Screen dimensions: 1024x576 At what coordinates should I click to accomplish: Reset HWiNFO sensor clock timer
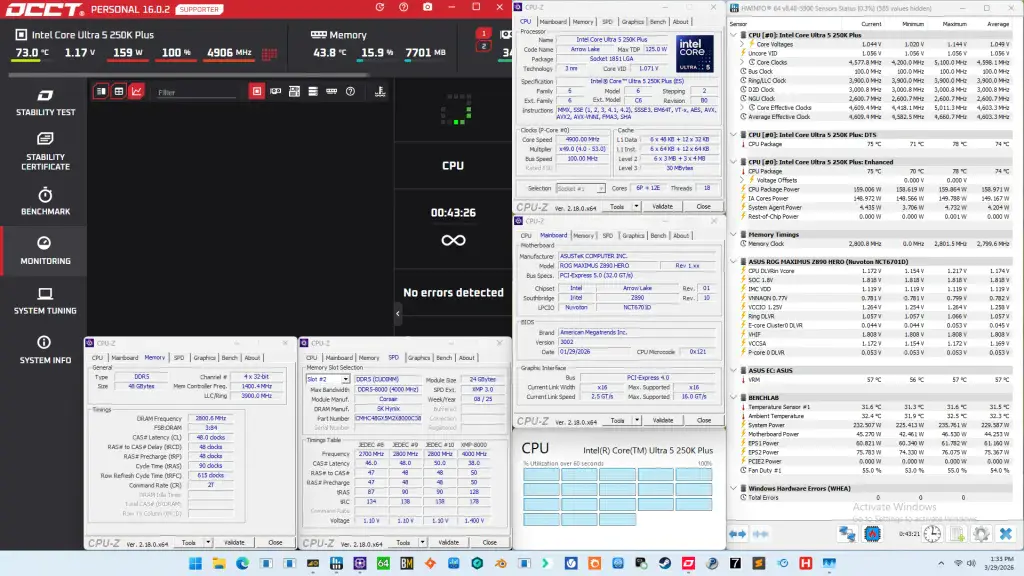[x=932, y=534]
